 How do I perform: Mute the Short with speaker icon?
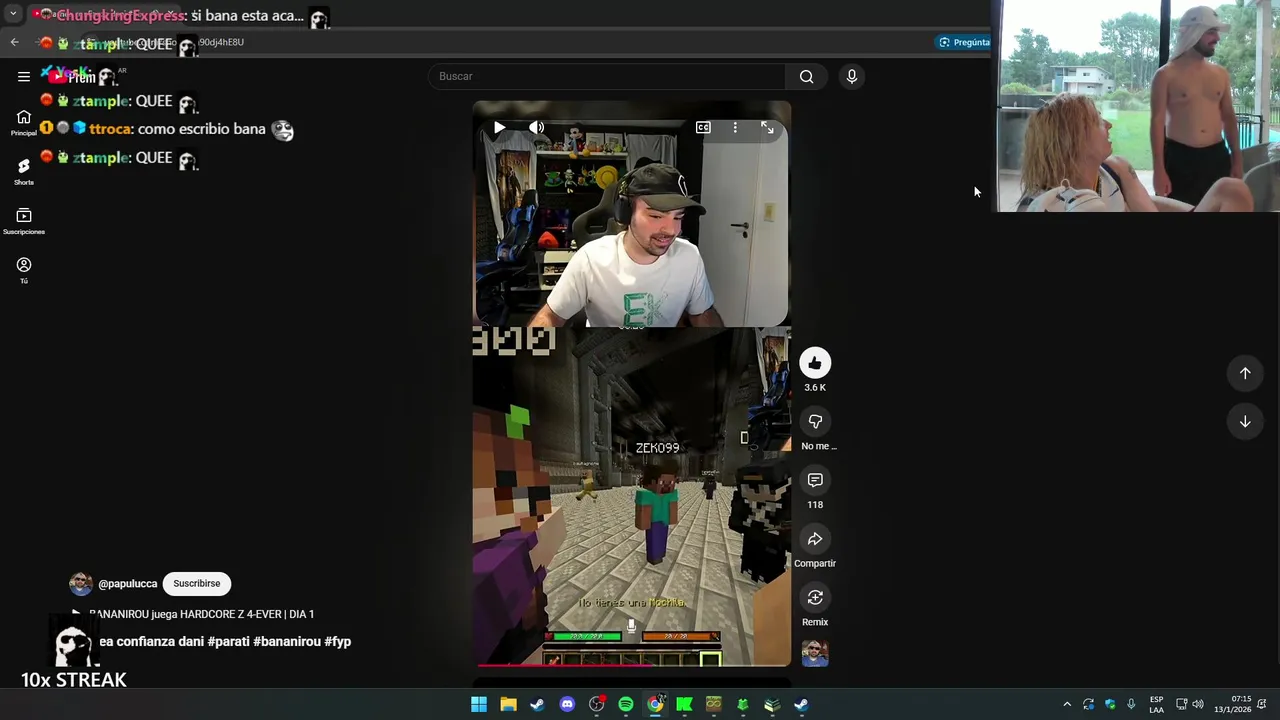coord(537,127)
